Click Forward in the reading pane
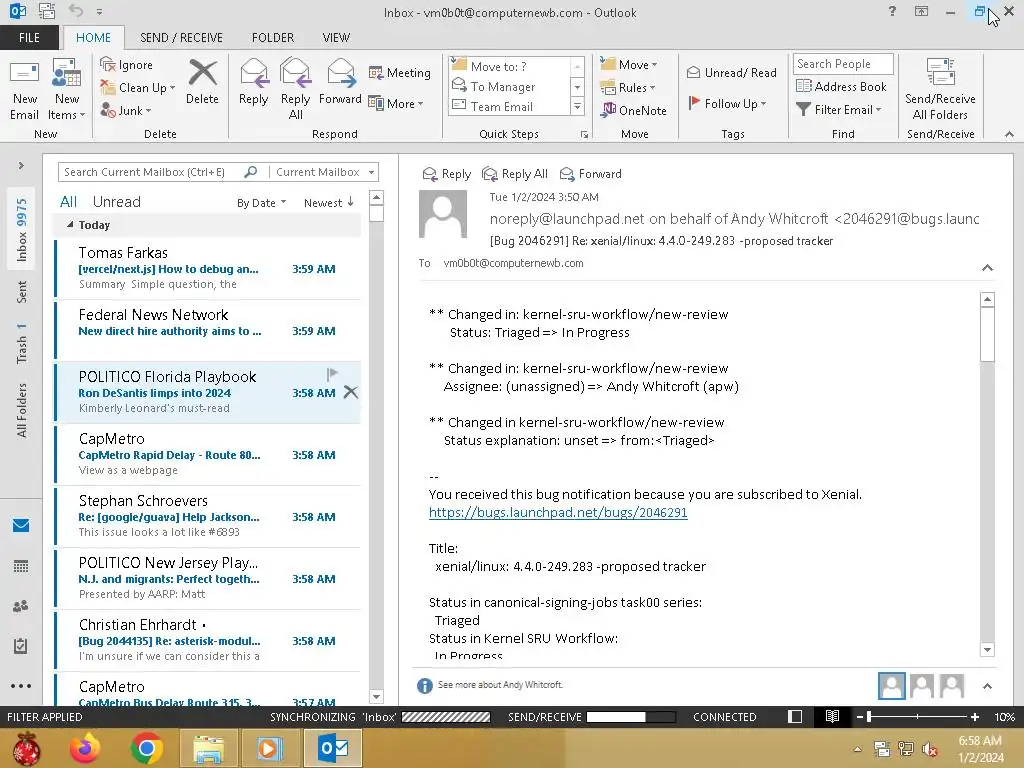This screenshot has height=768, width=1024. (x=591, y=174)
